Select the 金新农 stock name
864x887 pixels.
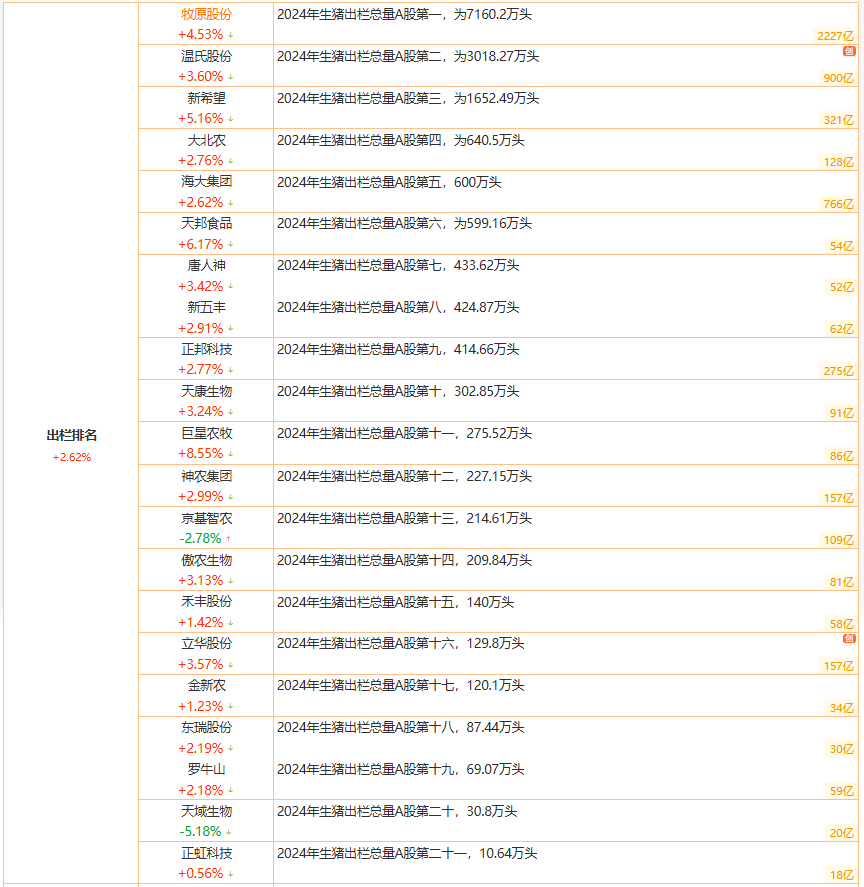[x=207, y=686]
